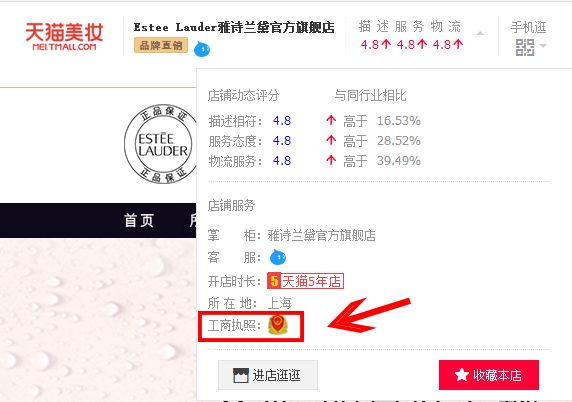Expand the dropdown arrow next to QR code
Screen dimensions: 572x402
[543, 46]
